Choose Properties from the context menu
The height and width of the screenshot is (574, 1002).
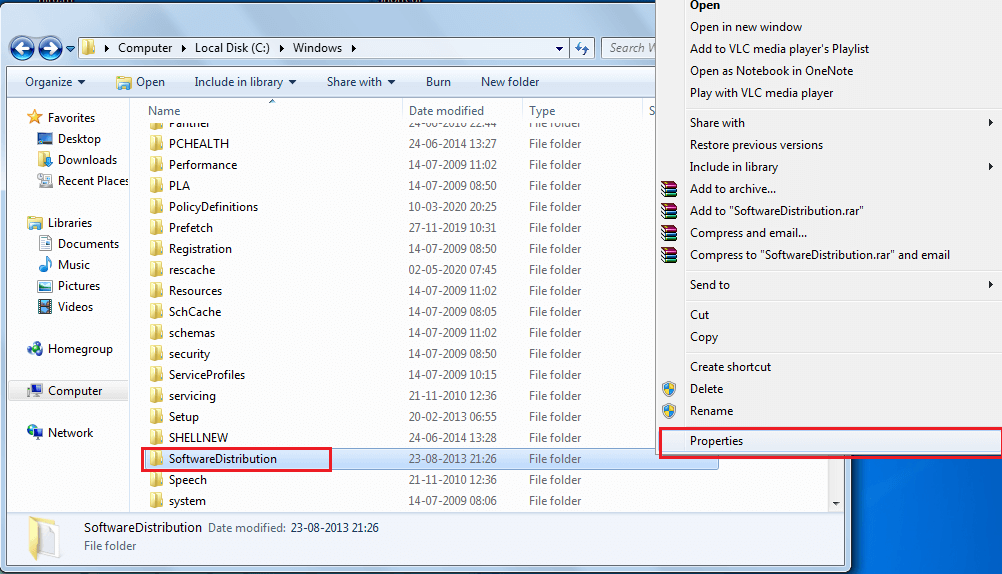pos(716,441)
